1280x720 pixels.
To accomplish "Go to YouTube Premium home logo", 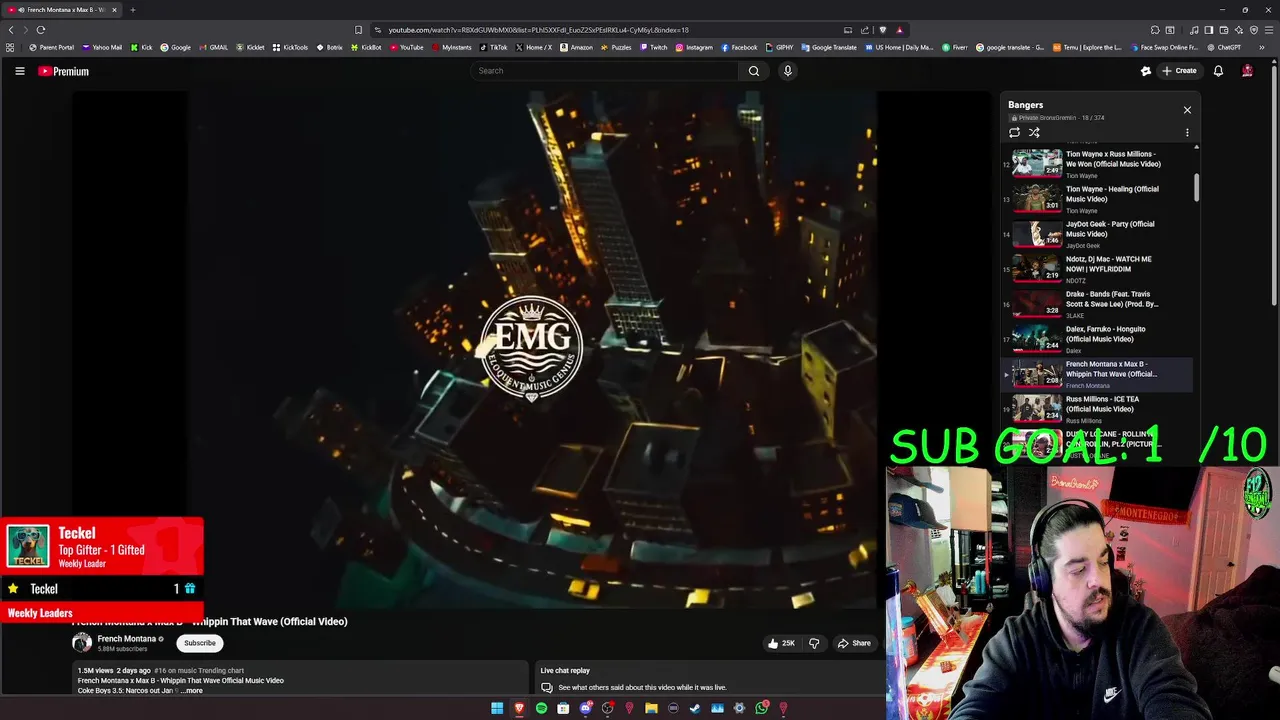I will pos(64,71).
